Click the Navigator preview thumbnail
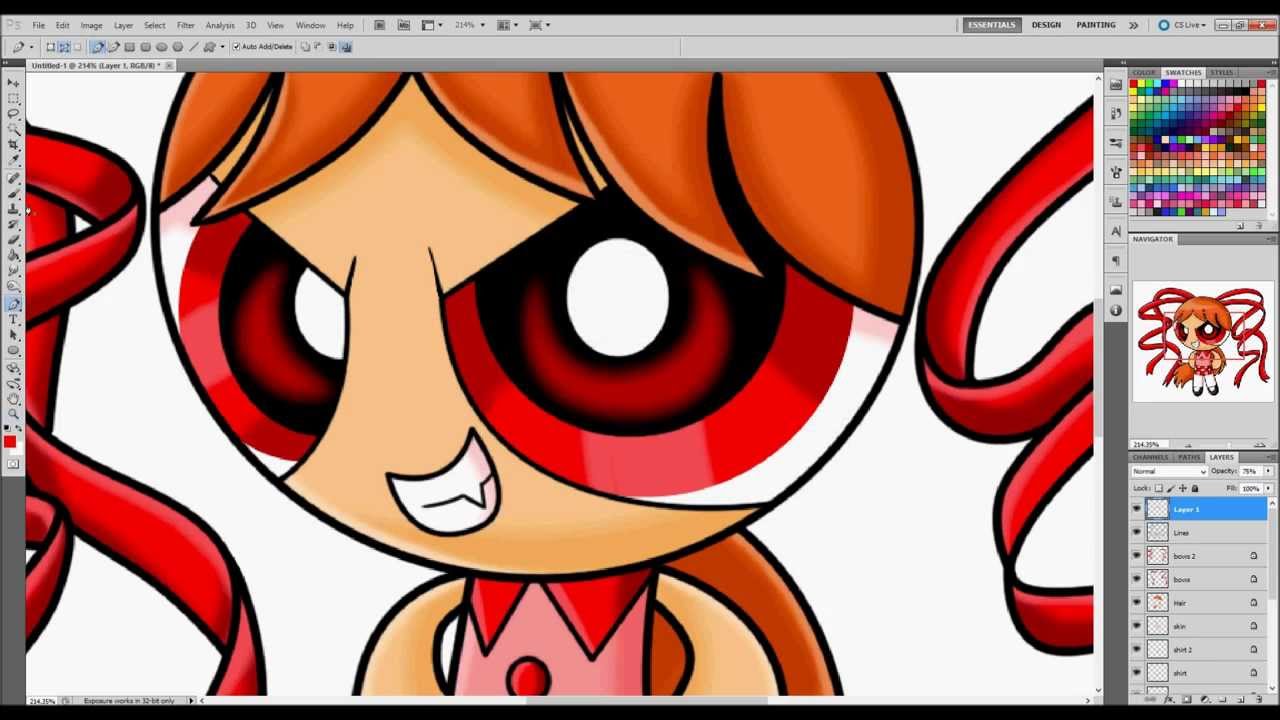The image size is (1280, 720). click(x=1203, y=343)
